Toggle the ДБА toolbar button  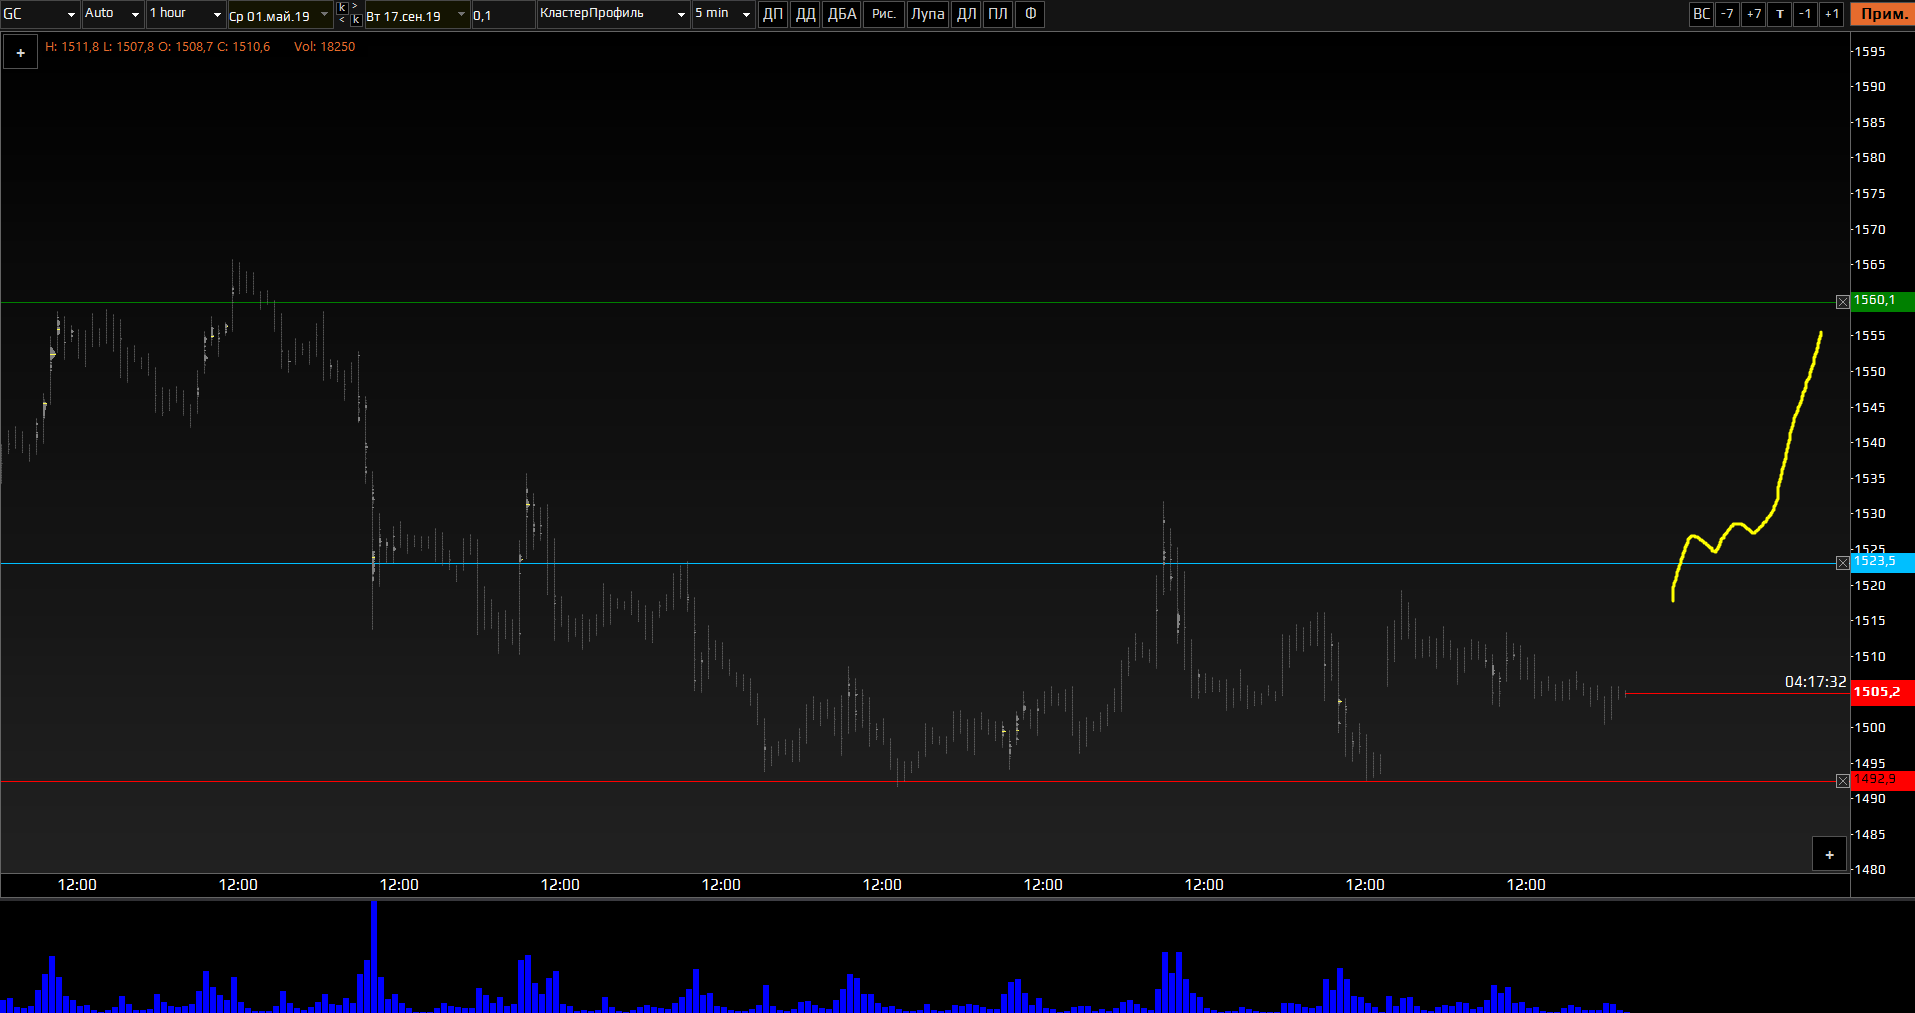click(842, 14)
